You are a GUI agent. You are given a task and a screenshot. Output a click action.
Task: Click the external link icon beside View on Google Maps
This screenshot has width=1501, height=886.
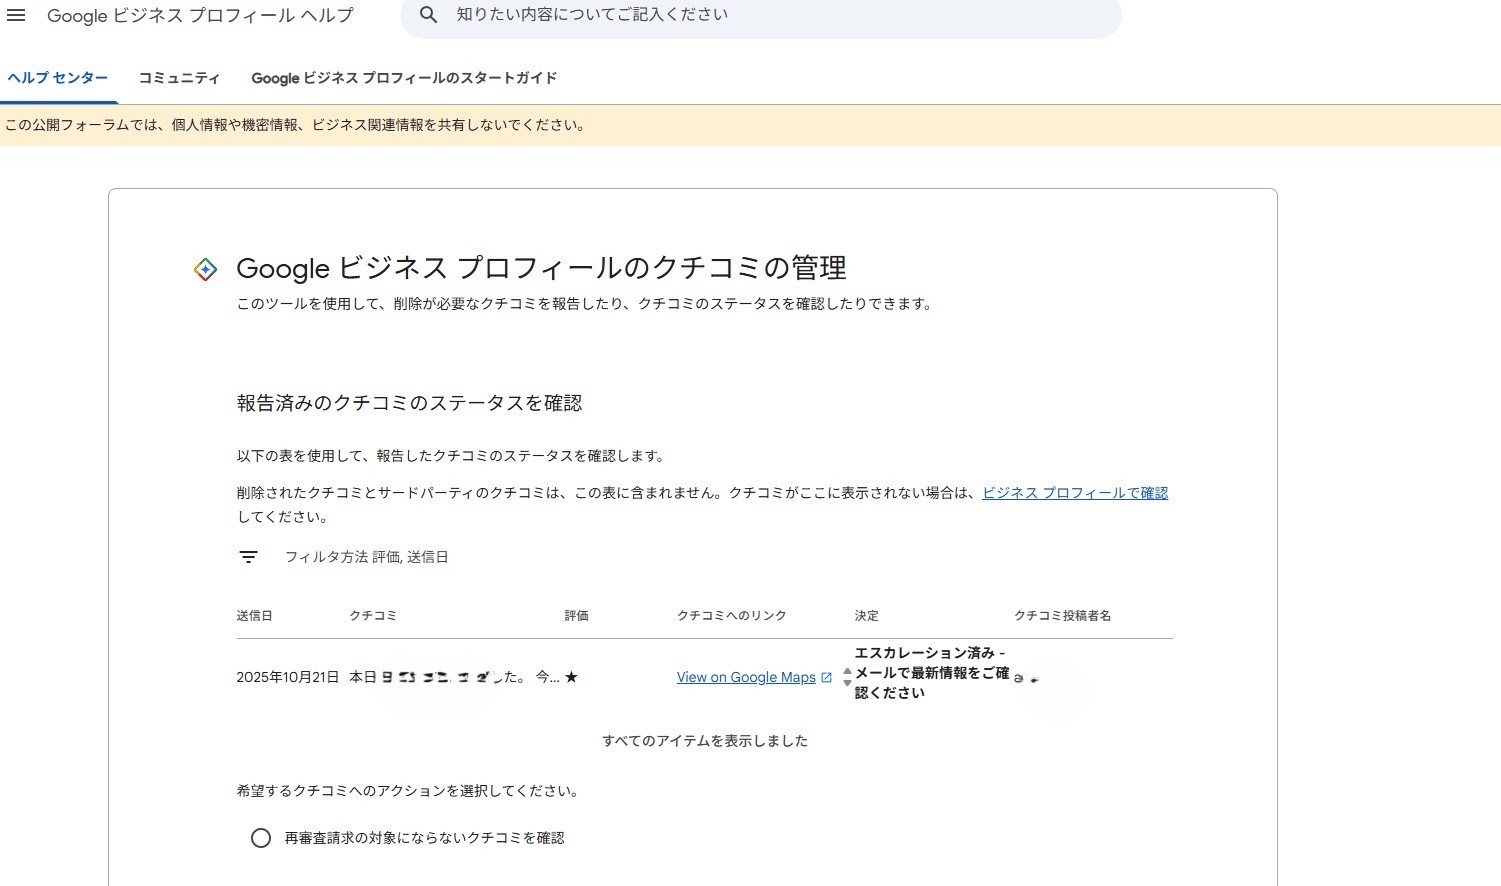(x=826, y=677)
